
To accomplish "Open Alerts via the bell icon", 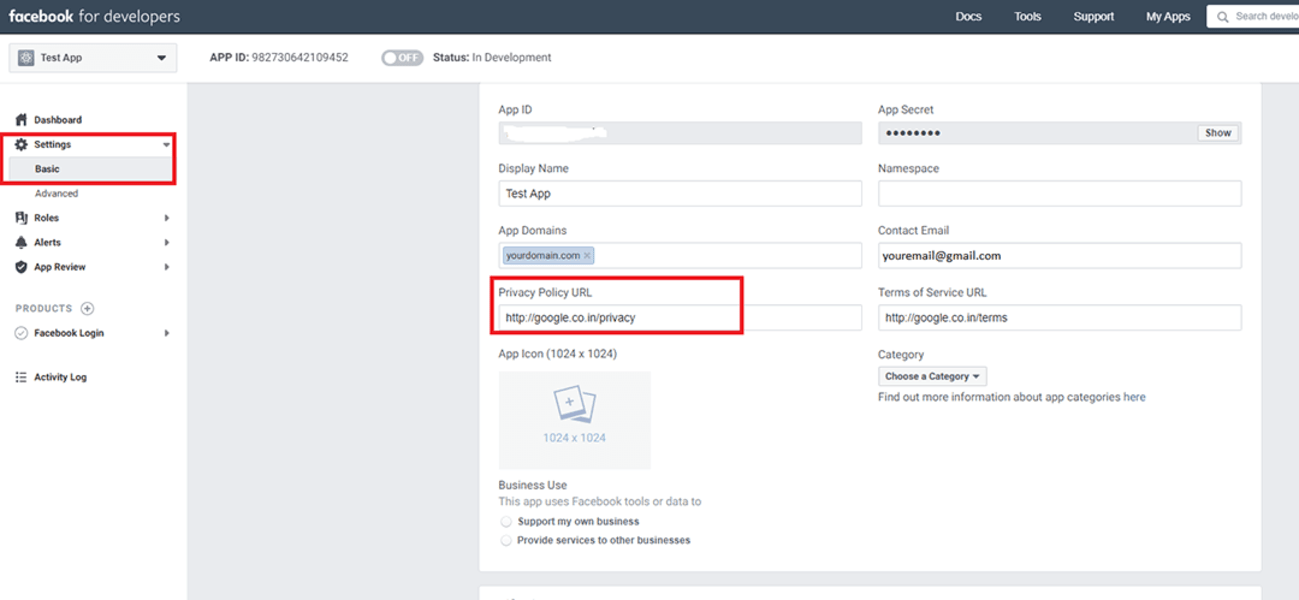I will coord(22,242).
